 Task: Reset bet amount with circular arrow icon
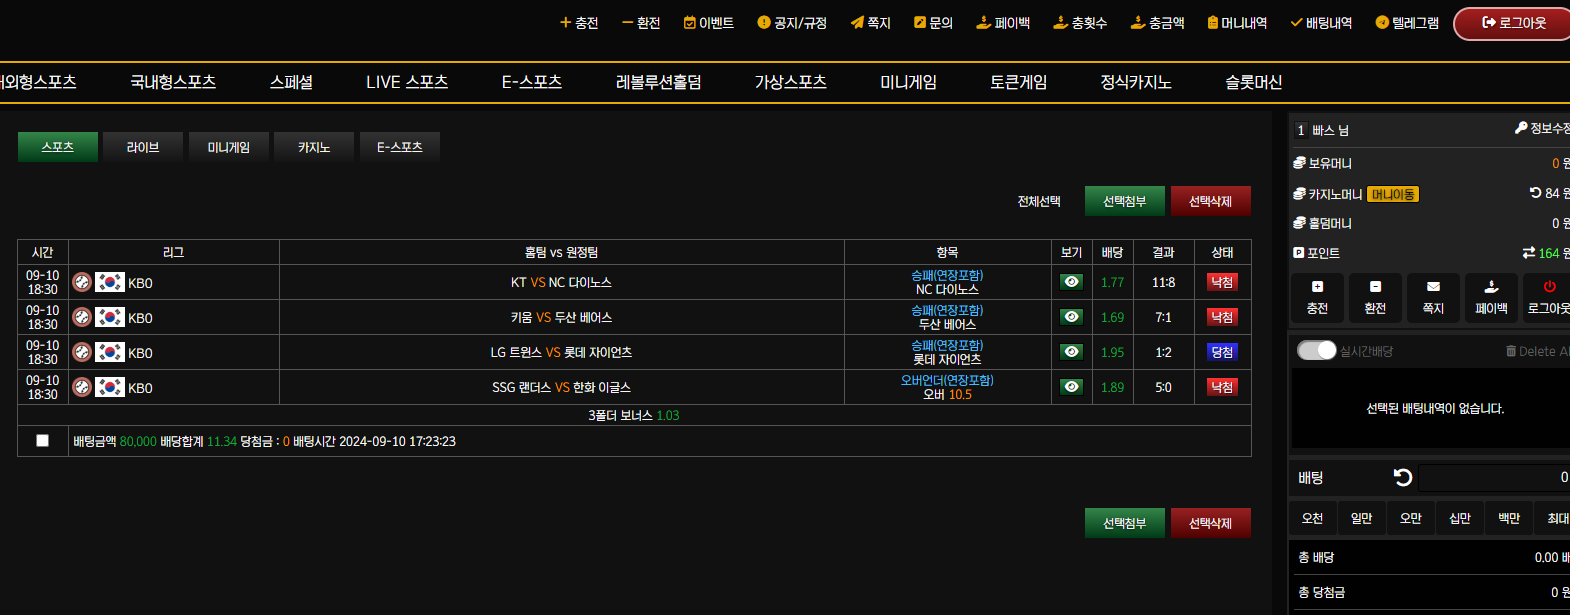(x=1403, y=478)
